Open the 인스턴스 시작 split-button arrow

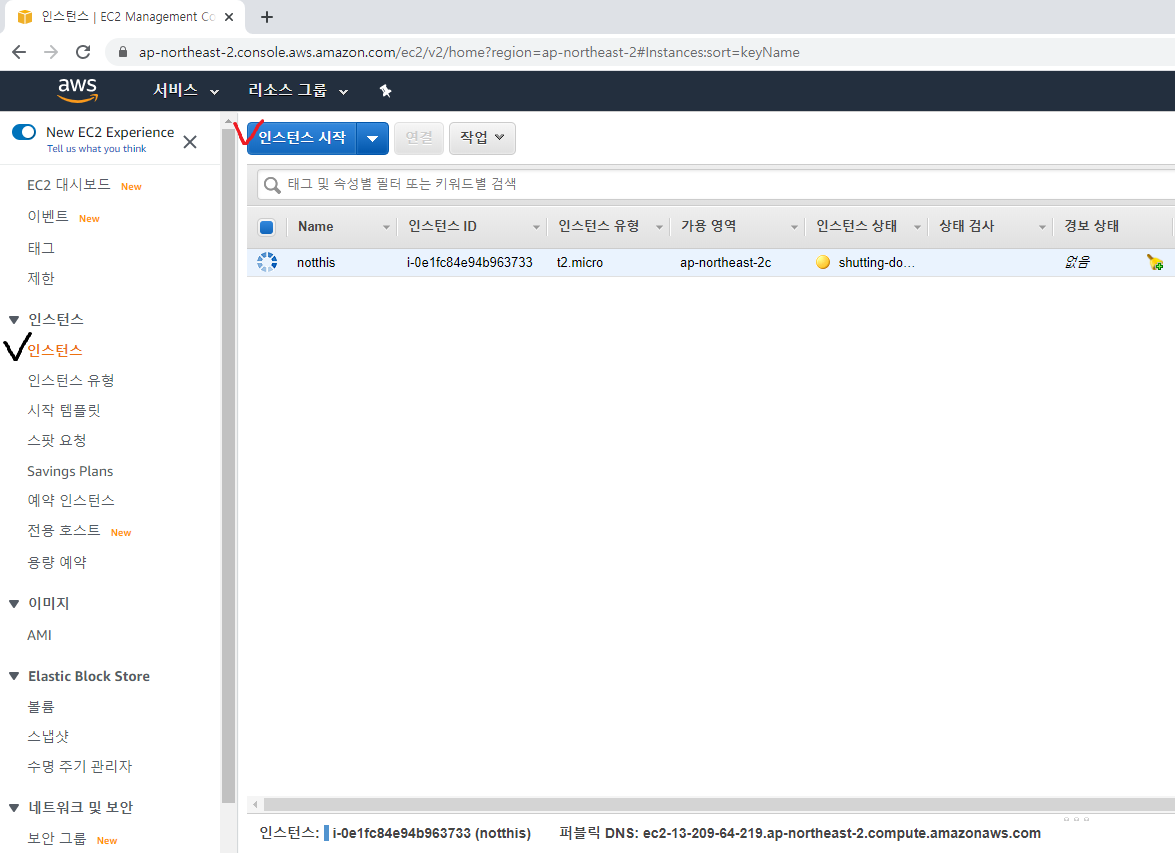[x=372, y=138]
